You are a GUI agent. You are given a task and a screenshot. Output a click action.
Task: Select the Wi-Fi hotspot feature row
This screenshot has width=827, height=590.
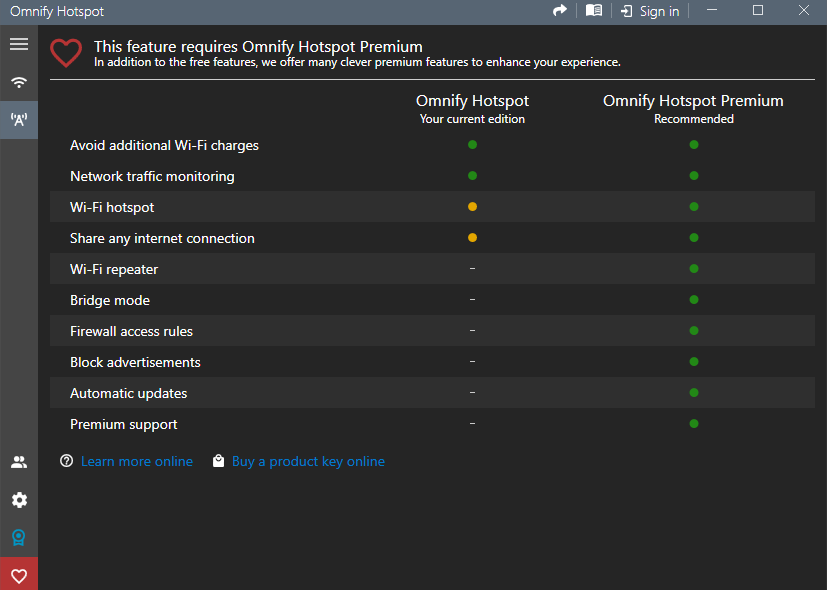(x=432, y=207)
